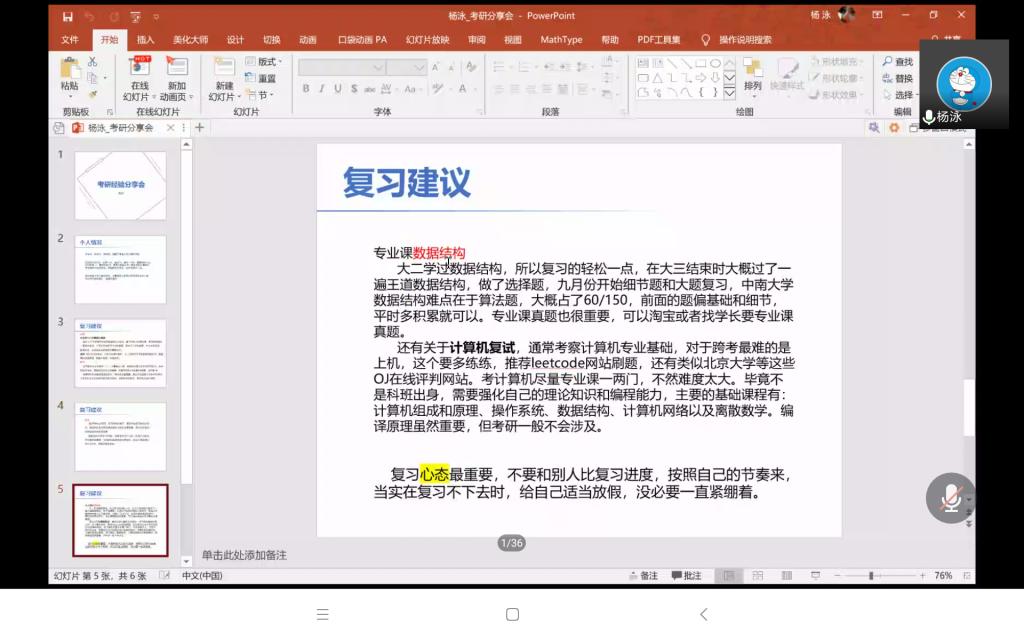
Task: Click the Reset (重置) slide button
Action: 262,78
